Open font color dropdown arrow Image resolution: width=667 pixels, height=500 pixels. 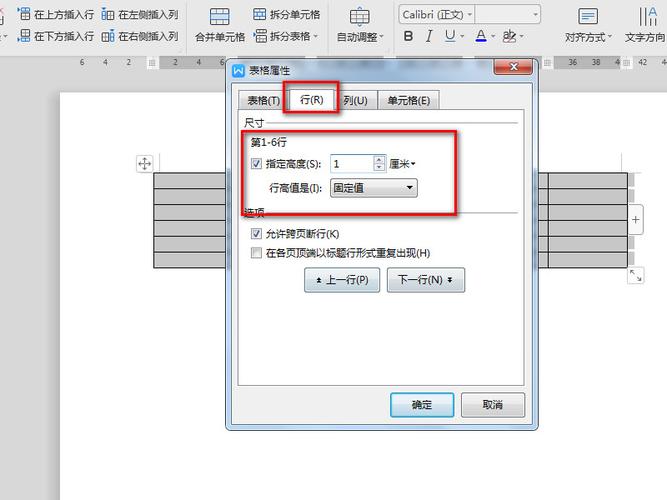coord(493,37)
